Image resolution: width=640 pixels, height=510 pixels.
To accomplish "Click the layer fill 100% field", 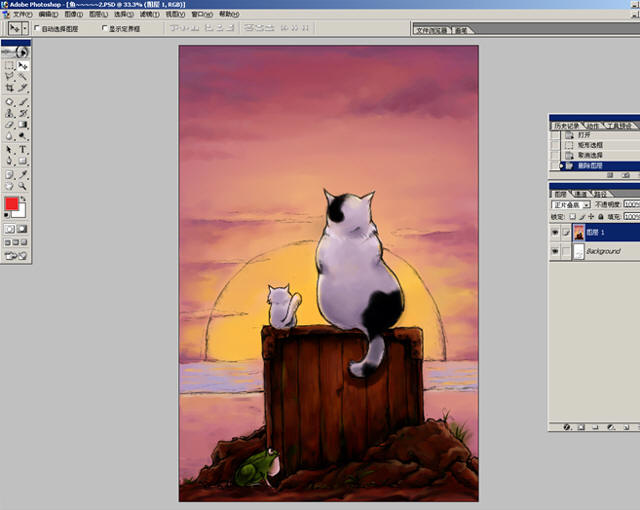I will pyautogui.click(x=632, y=217).
